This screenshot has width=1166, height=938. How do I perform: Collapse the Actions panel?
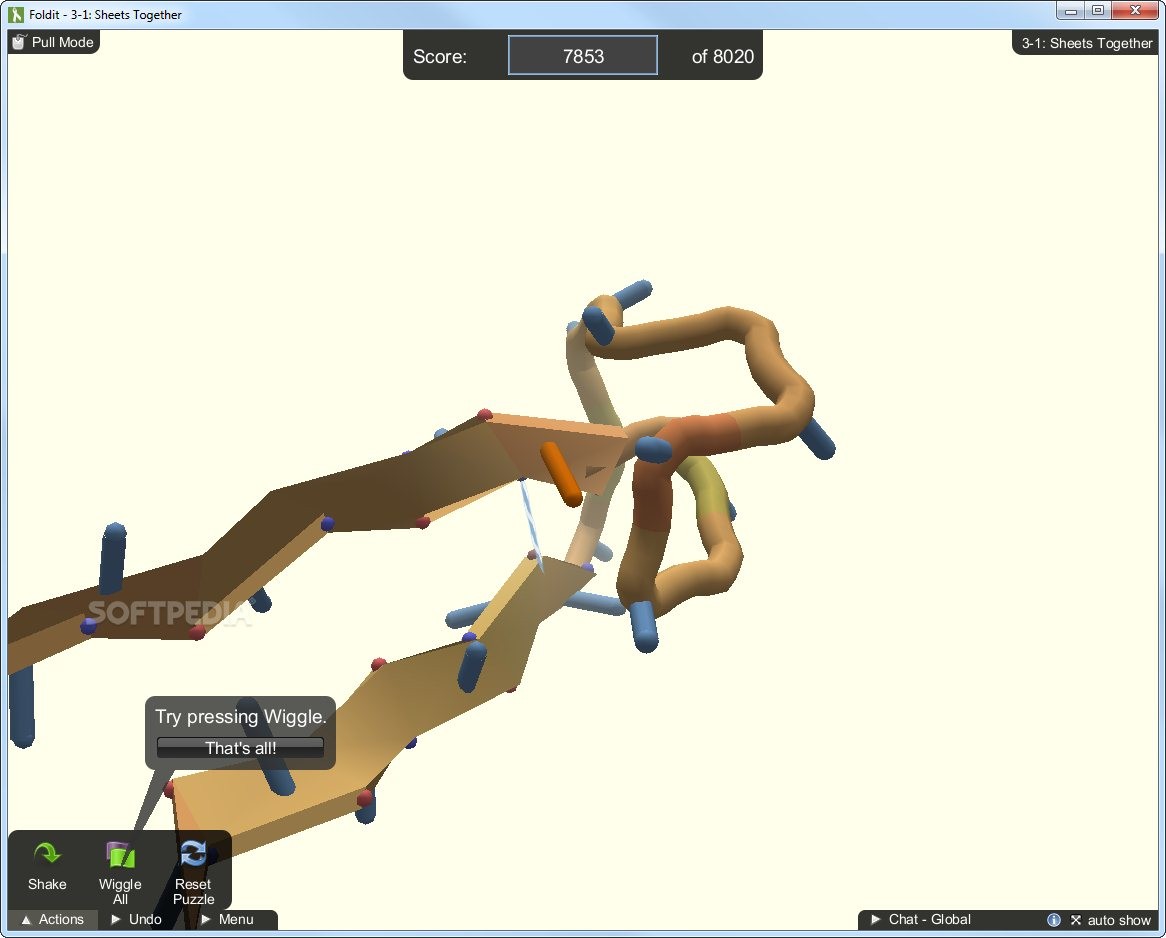point(52,919)
